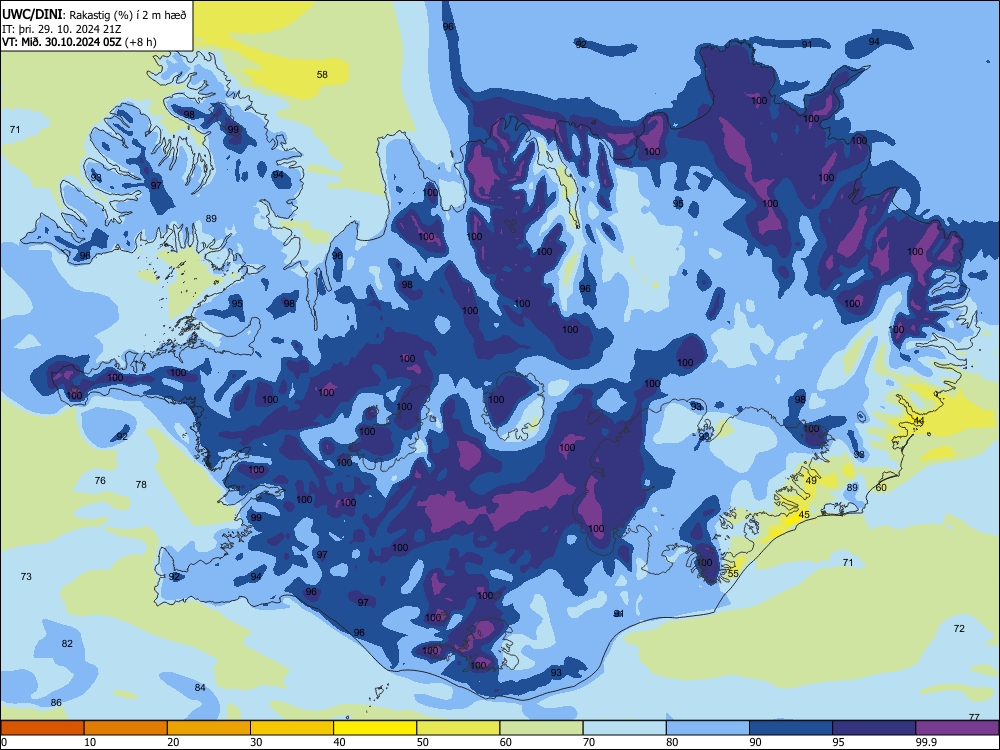The height and width of the screenshot is (750, 1000).
Task: Click the "90" legend tick label
Action: click(756, 742)
